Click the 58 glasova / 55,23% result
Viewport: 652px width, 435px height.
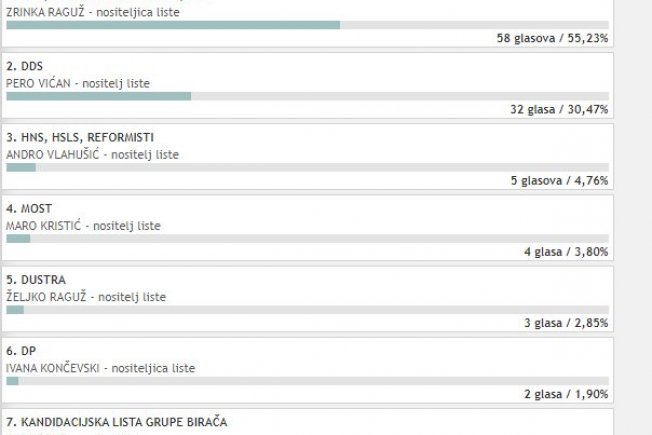[x=552, y=38]
